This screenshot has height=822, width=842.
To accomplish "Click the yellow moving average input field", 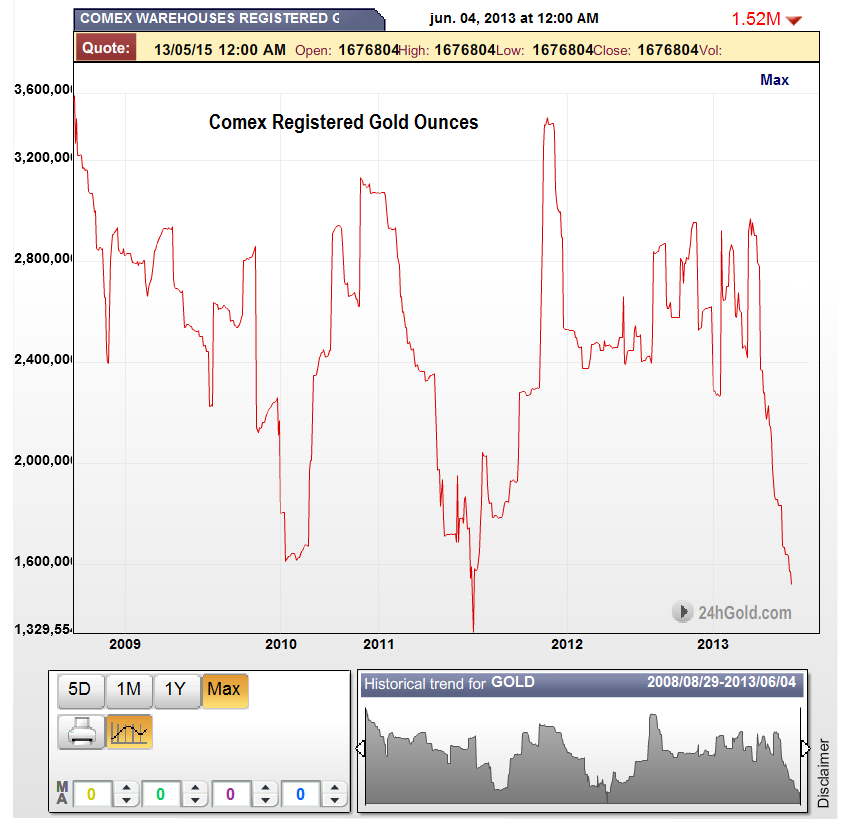I will click(92, 794).
